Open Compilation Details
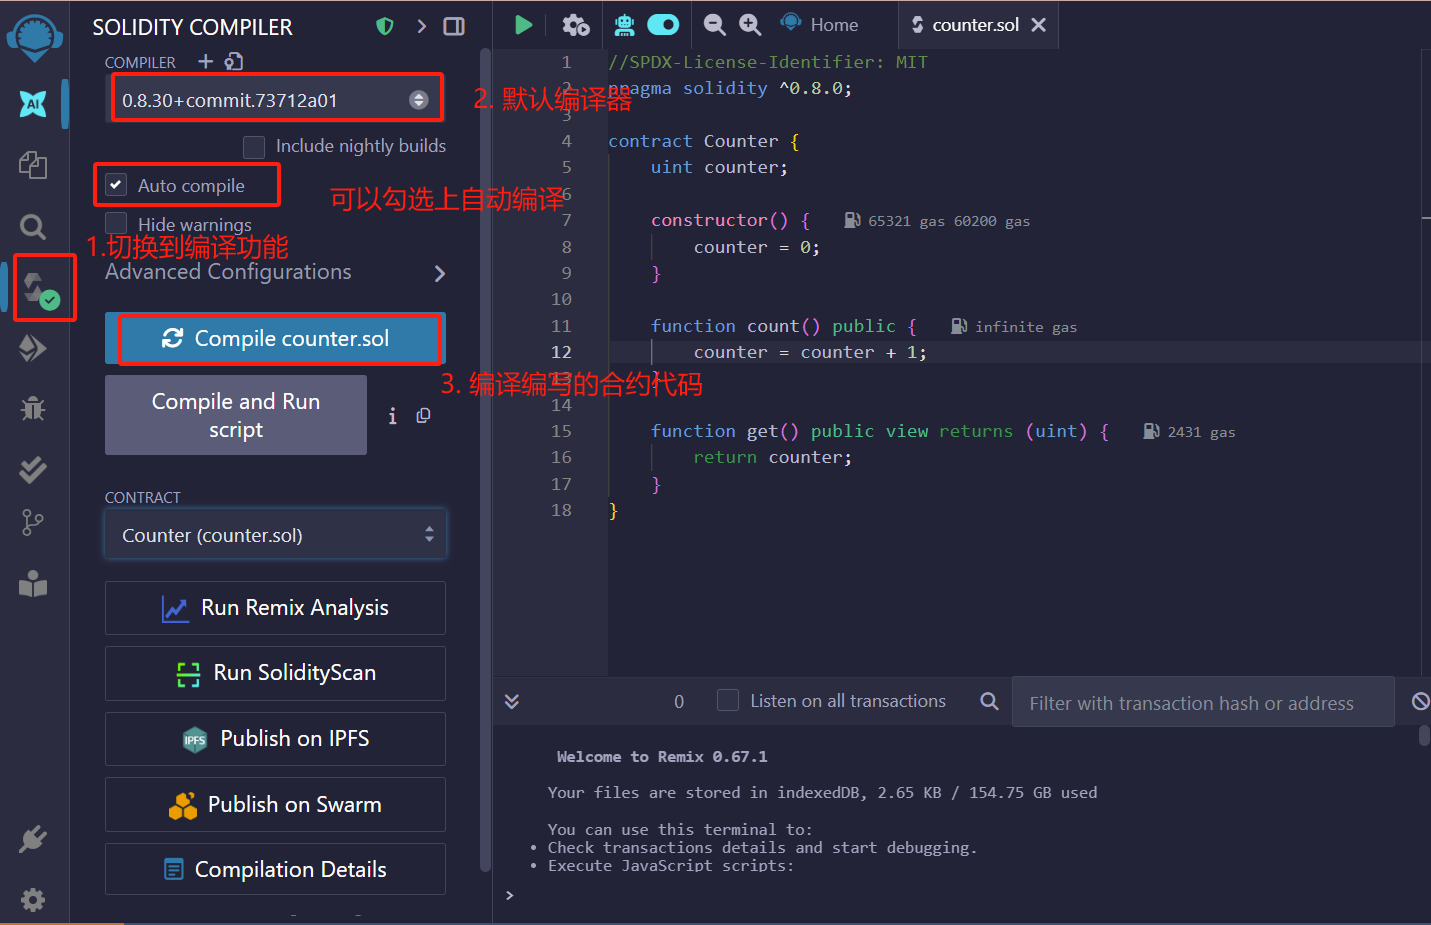Image resolution: width=1431 pixels, height=925 pixels. [275, 869]
